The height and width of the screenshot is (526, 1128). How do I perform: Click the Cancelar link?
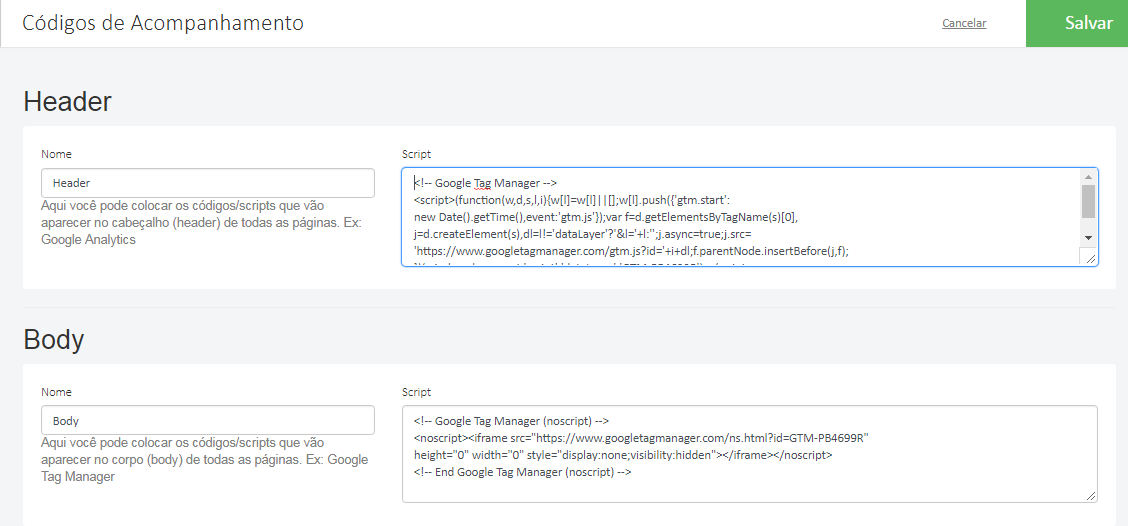pos(964,23)
